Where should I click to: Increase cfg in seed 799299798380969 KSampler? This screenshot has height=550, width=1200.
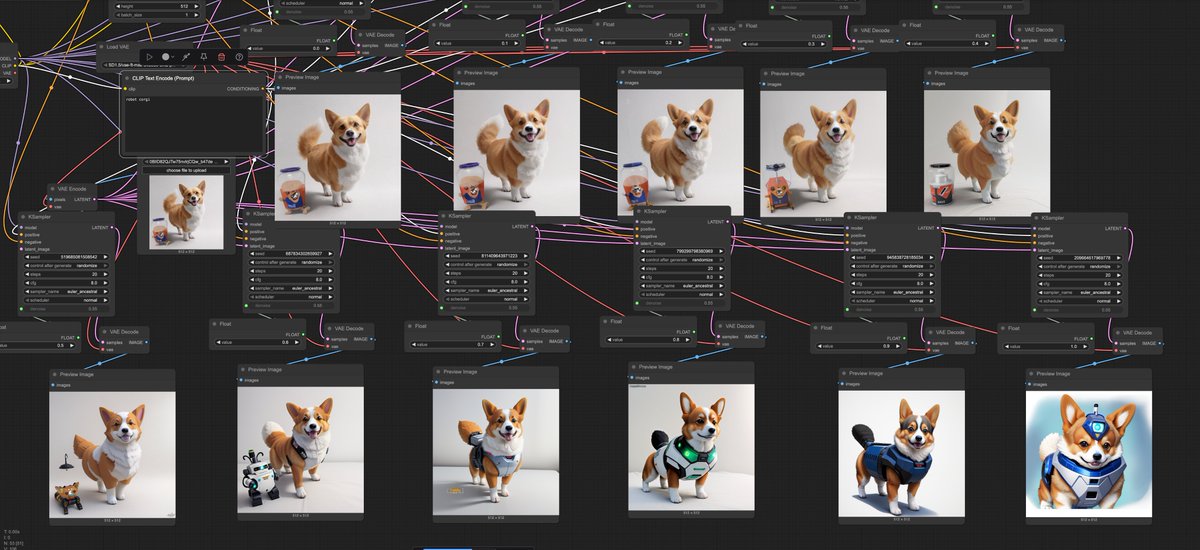[722, 277]
